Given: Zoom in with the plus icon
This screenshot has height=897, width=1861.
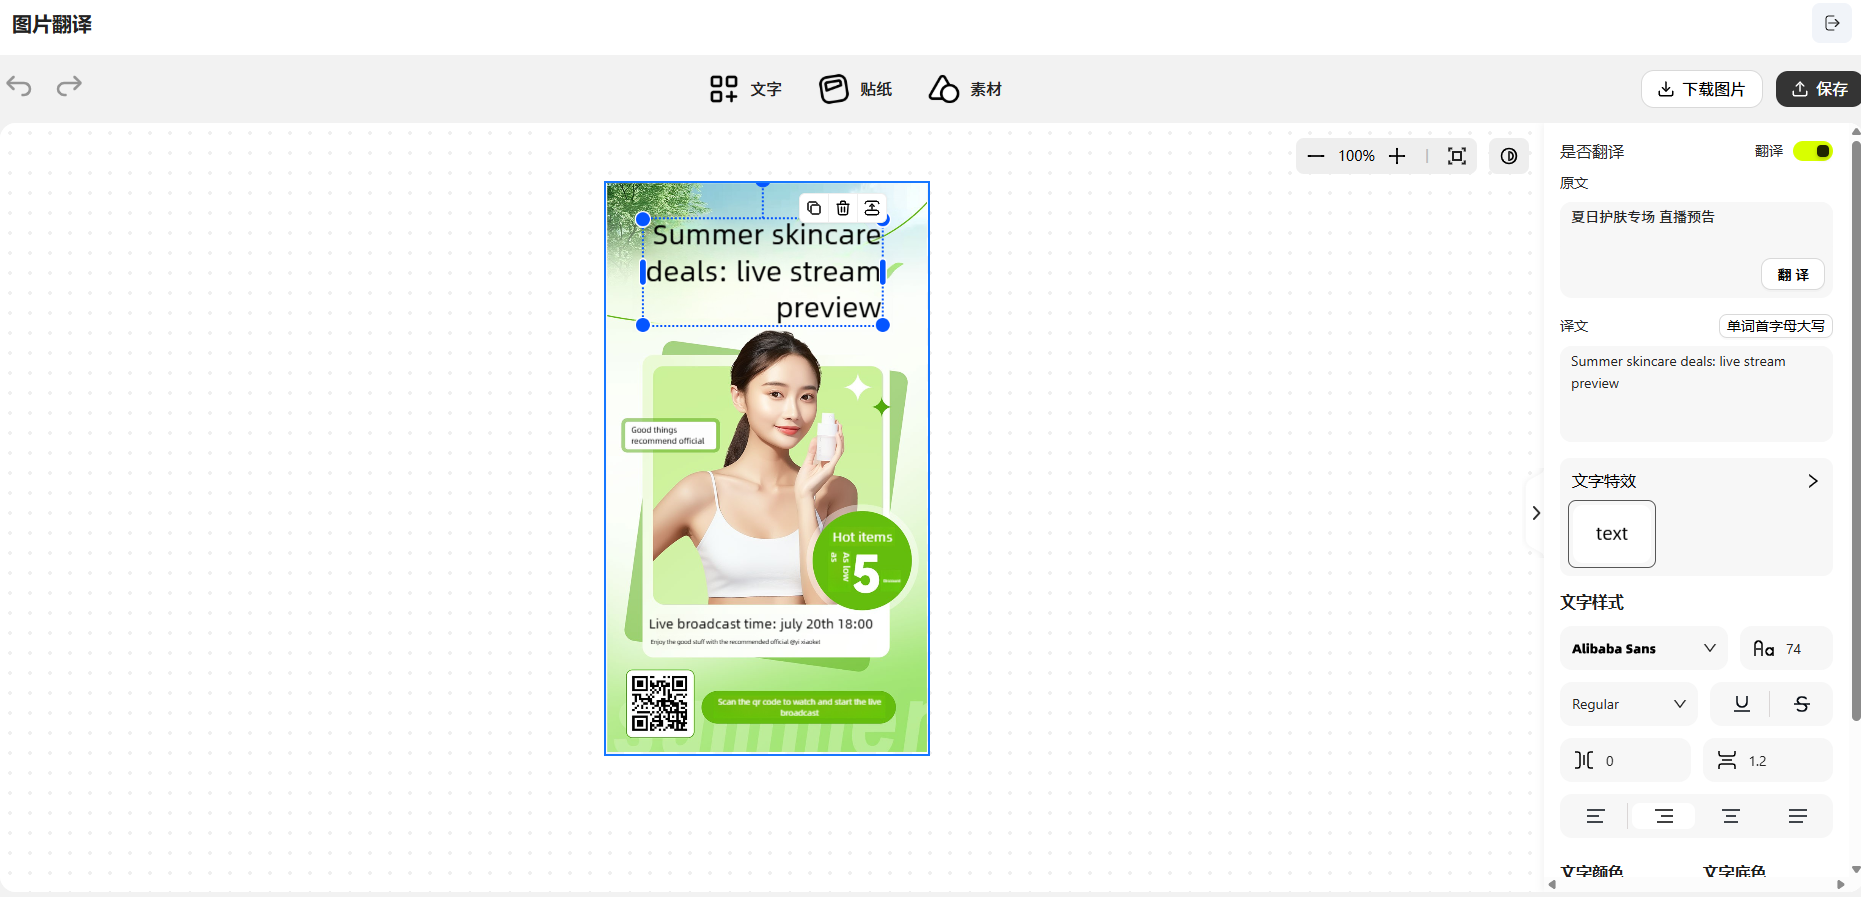Looking at the screenshot, I should pyautogui.click(x=1397, y=156).
